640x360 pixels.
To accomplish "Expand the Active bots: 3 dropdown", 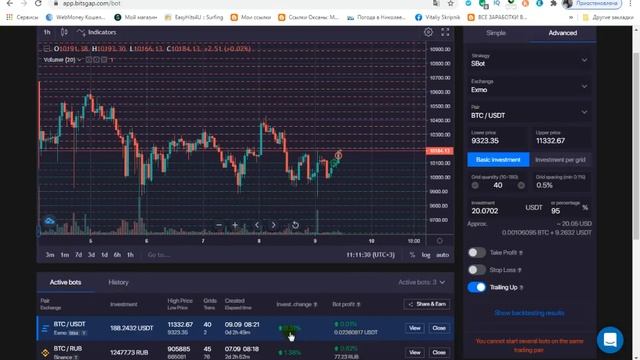I will point(422,282).
